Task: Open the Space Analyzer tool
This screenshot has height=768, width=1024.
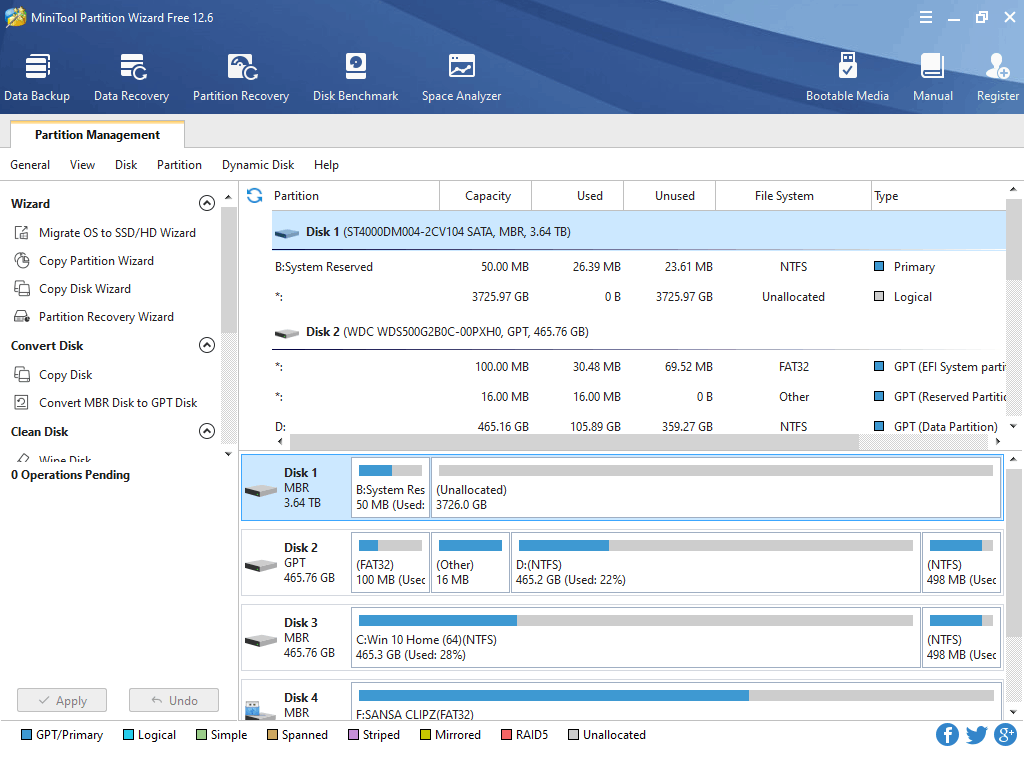Action: point(461,77)
